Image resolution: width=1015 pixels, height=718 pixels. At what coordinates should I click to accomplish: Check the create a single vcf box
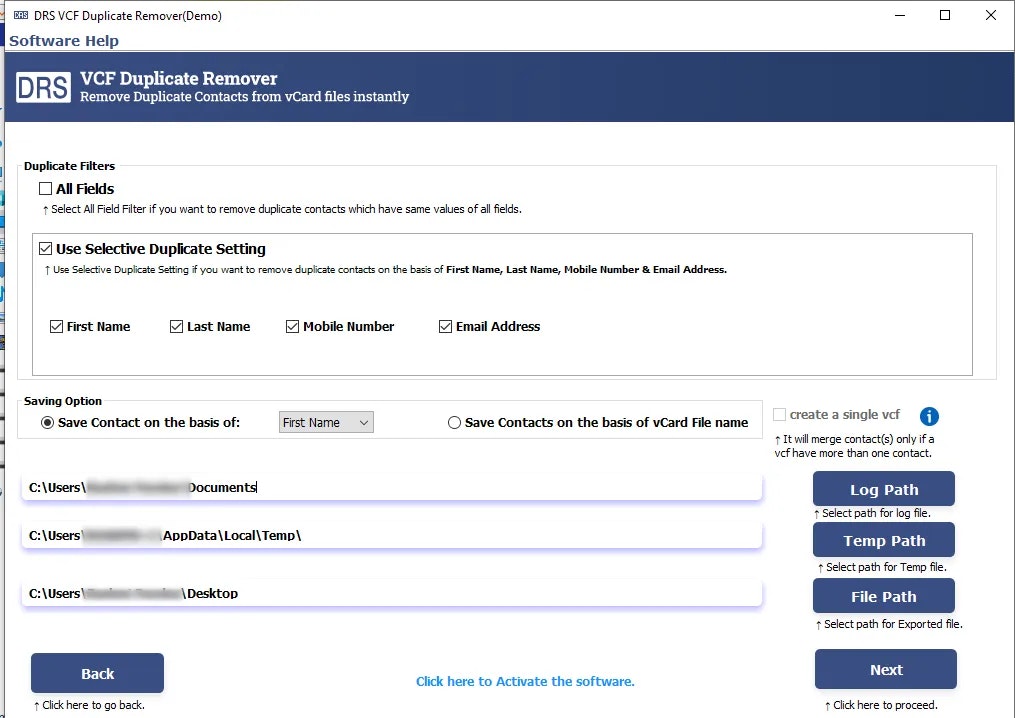pyautogui.click(x=779, y=414)
